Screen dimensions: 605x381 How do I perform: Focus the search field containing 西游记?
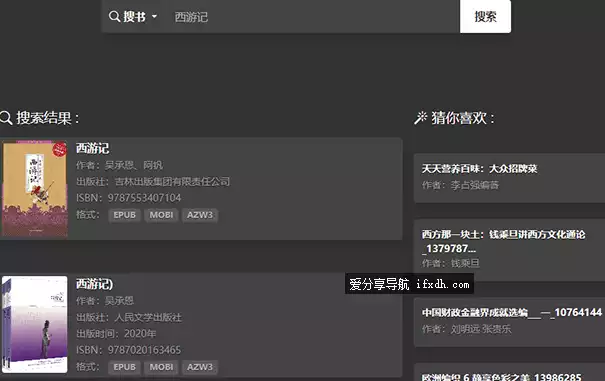coord(313,17)
